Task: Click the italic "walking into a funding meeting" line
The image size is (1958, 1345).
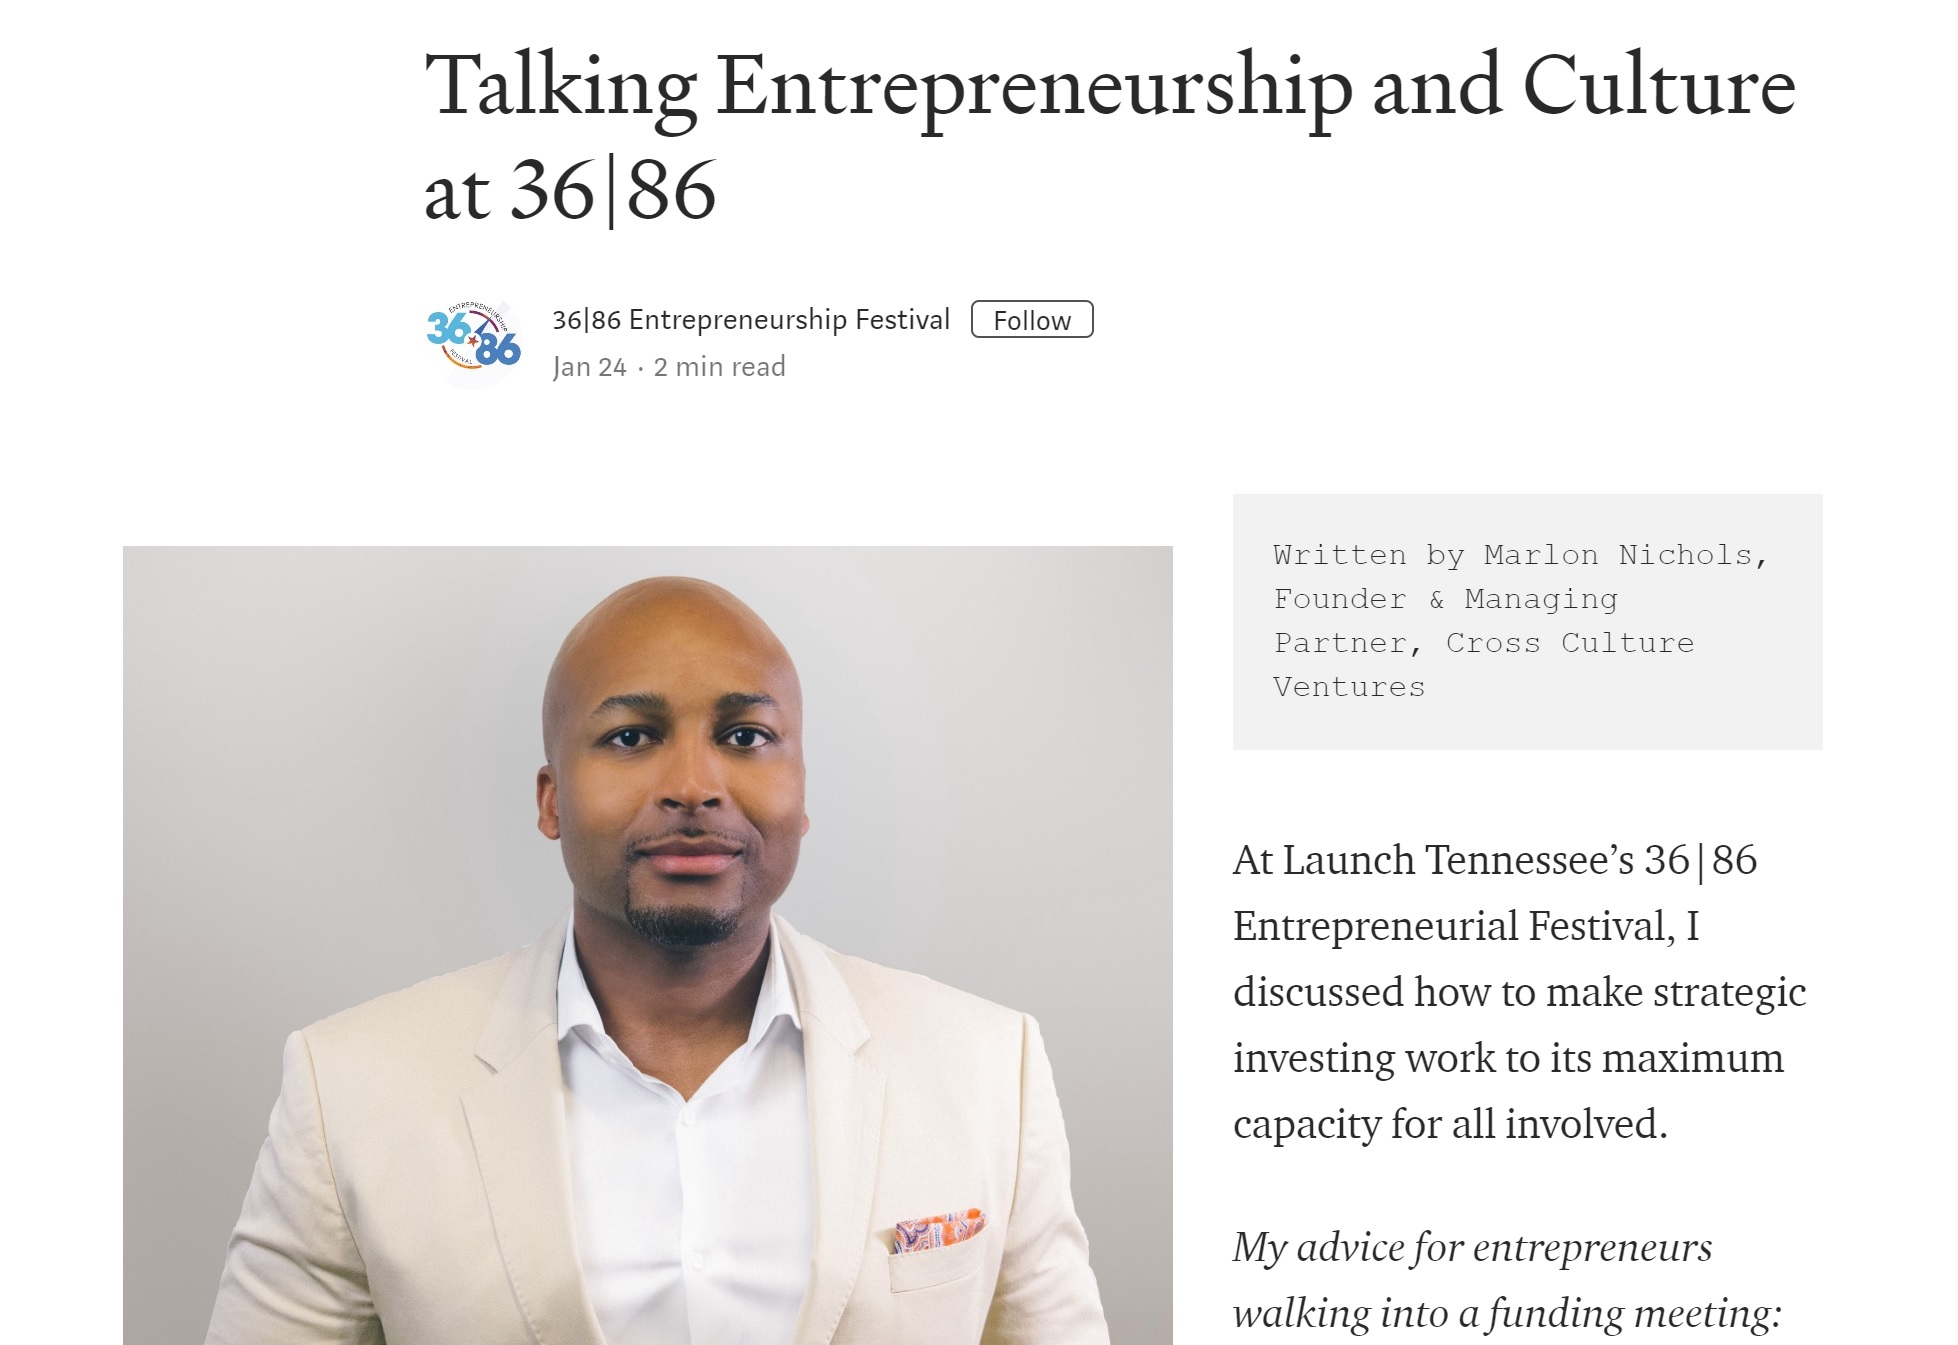Action: pyautogui.click(x=1507, y=1313)
